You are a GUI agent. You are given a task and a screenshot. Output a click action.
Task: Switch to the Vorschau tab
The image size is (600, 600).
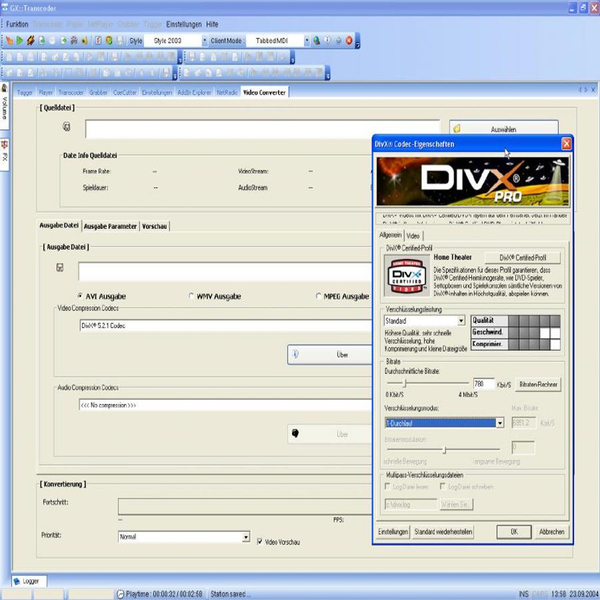pos(155,226)
